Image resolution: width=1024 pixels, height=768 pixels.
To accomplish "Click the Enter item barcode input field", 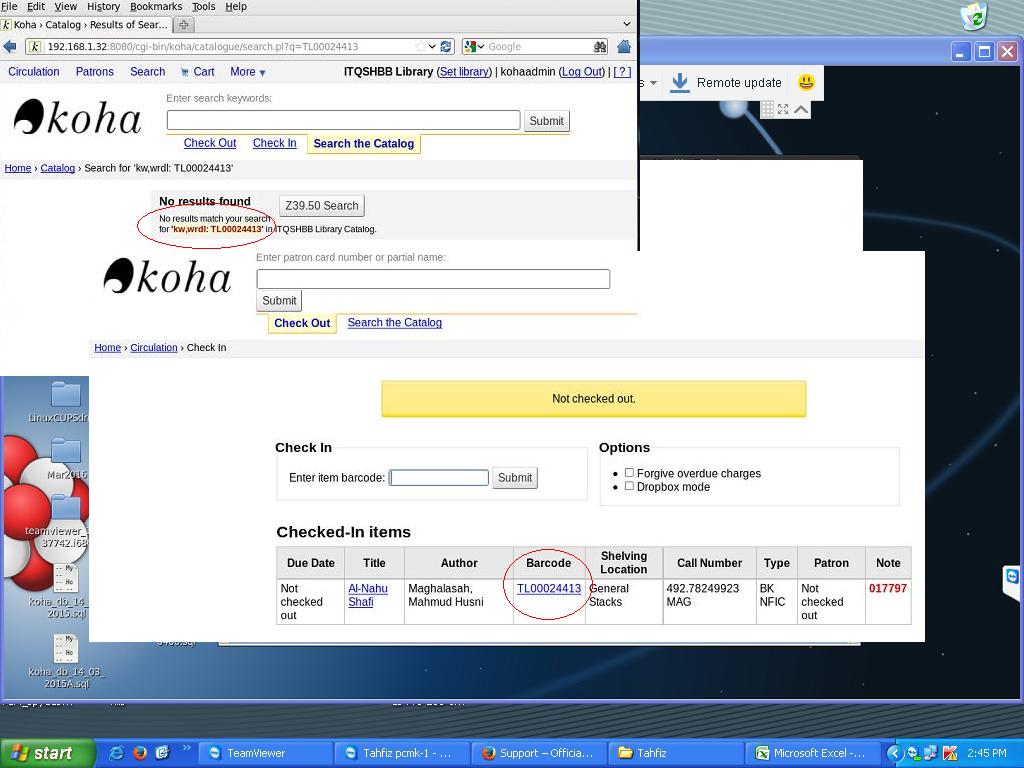I will pos(438,478).
